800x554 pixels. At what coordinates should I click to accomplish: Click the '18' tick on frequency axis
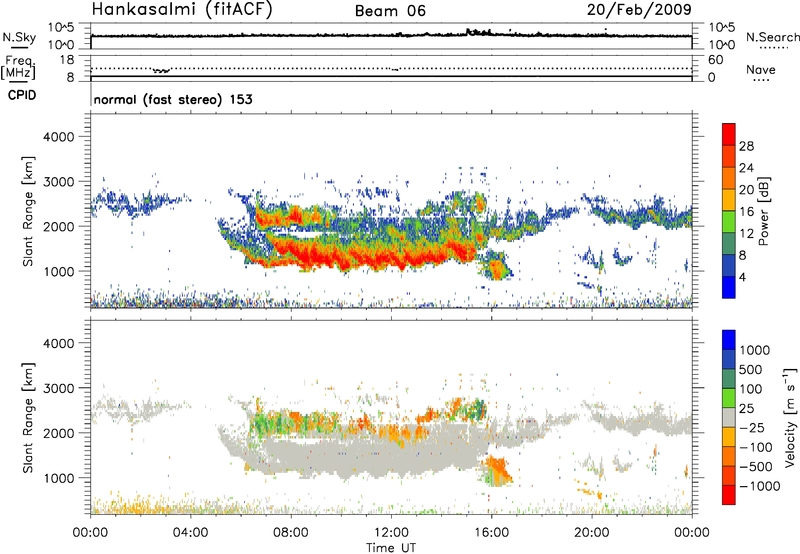click(67, 60)
